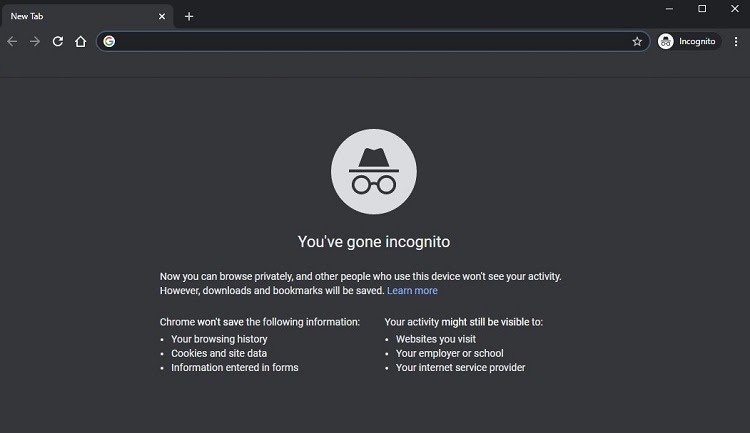Go back using the back arrow
Screen dimensions: 750x433
click(12, 42)
